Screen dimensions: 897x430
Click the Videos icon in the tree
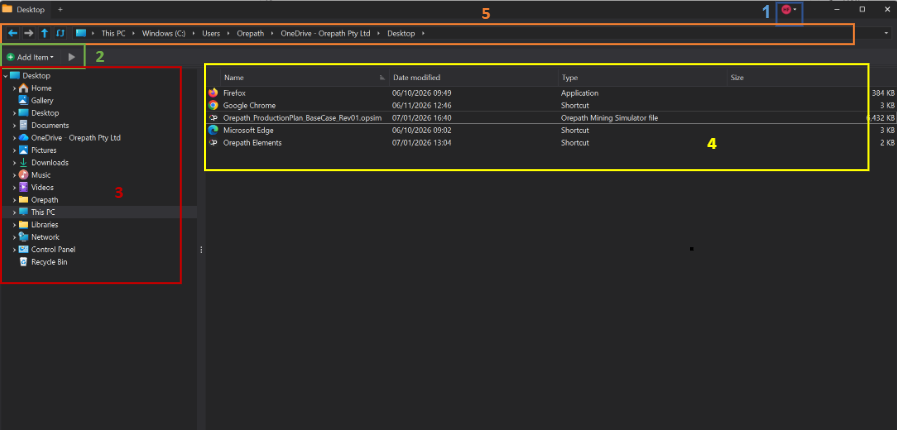(x=23, y=188)
